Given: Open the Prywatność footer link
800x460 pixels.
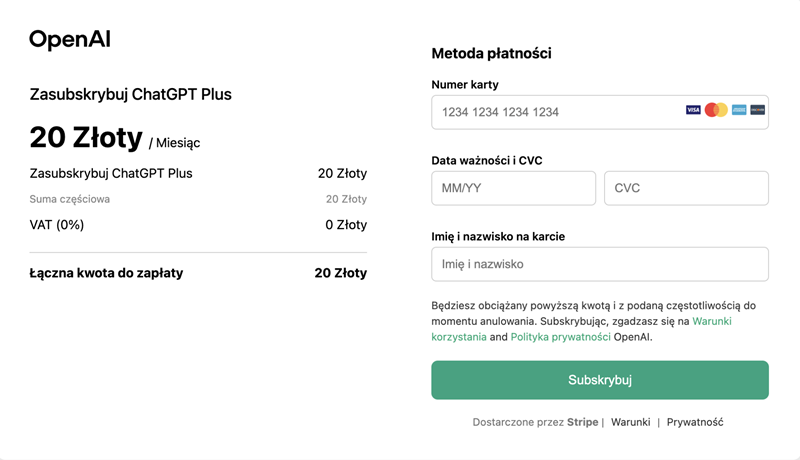Looking at the screenshot, I should [695, 422].
